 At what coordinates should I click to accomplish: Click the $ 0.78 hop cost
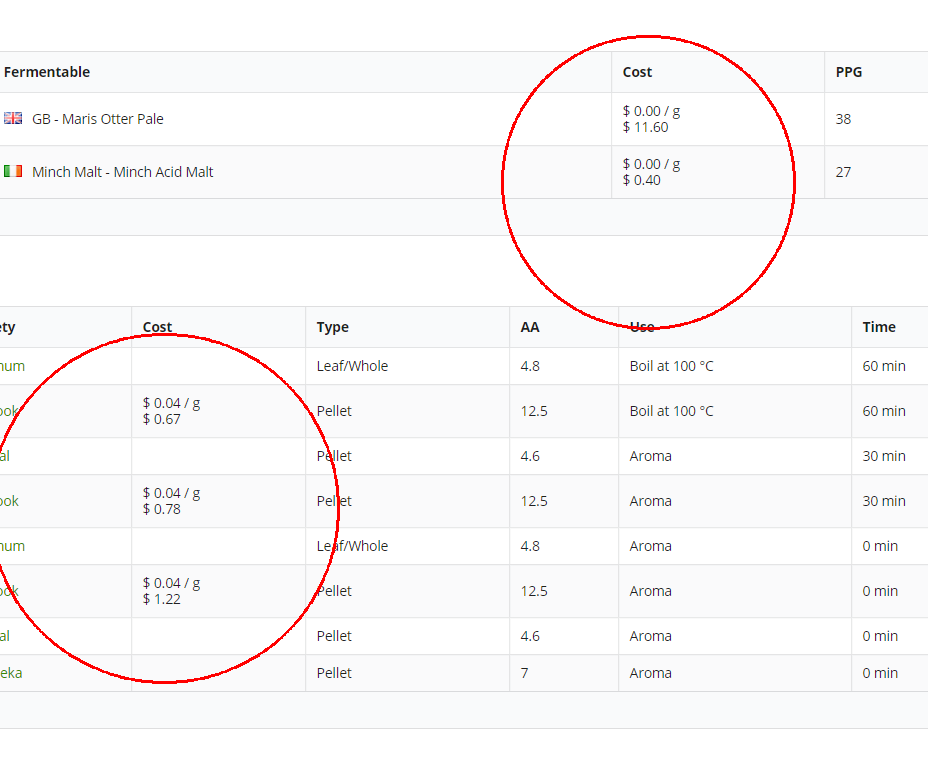[x=161, y=509]
